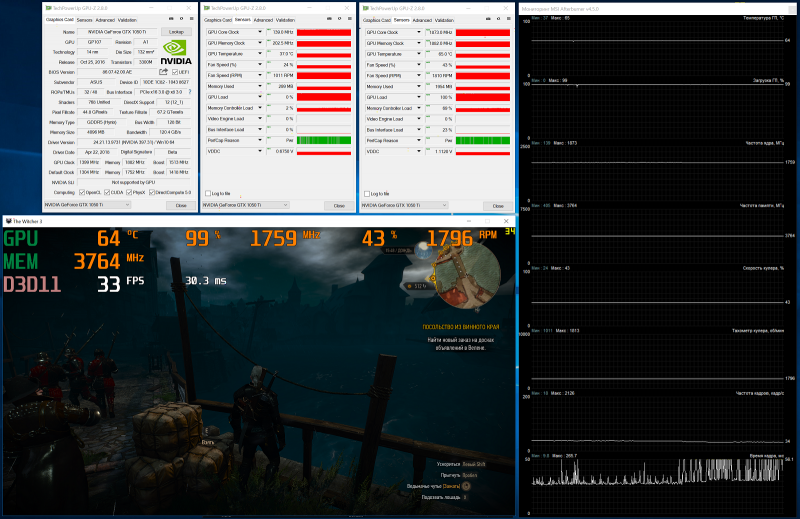Image resolution: width=800 pixels, height=519 pixels.
Task: Click camera icon in GPU-Z window reading 139.0 MHz
Action: 329,18
